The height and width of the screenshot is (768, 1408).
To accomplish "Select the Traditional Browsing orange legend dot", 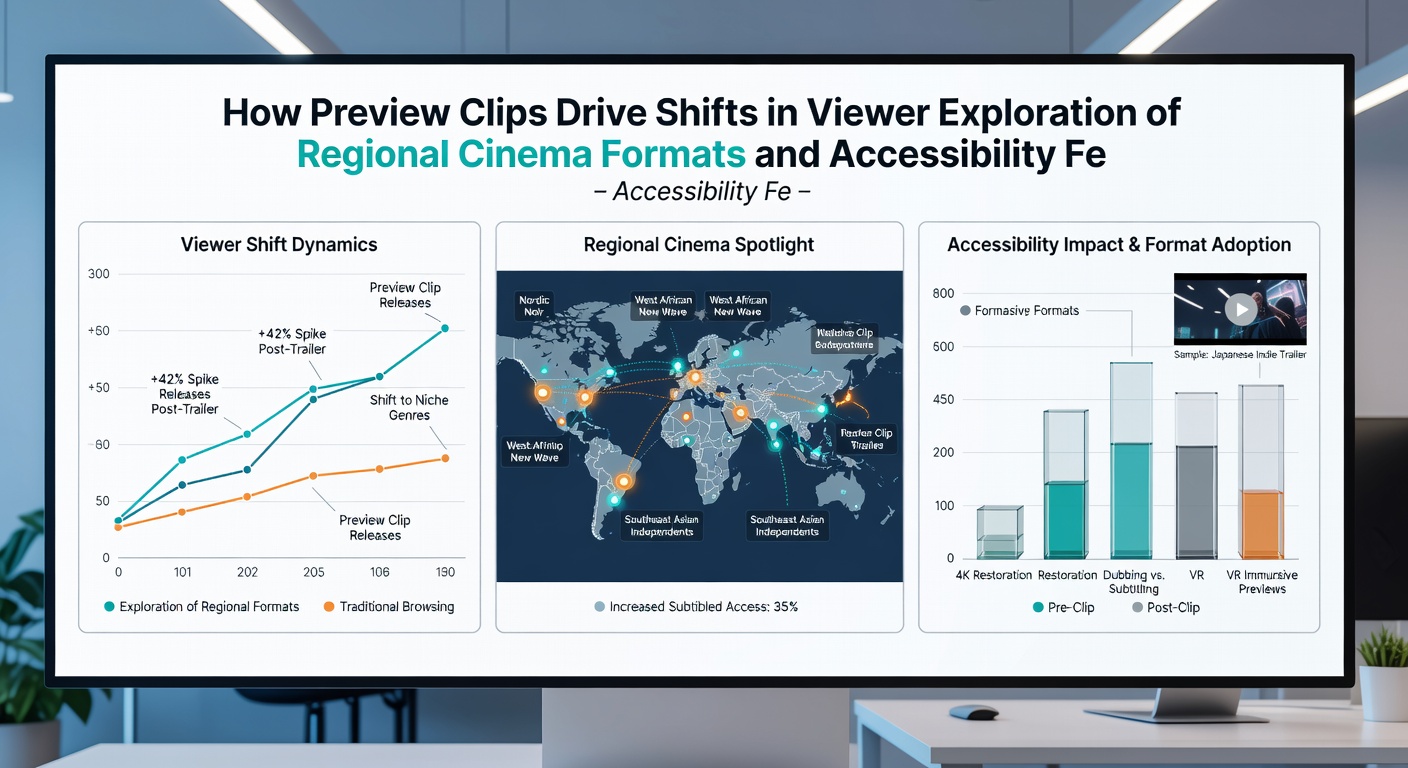I will [x=328, y=606].
